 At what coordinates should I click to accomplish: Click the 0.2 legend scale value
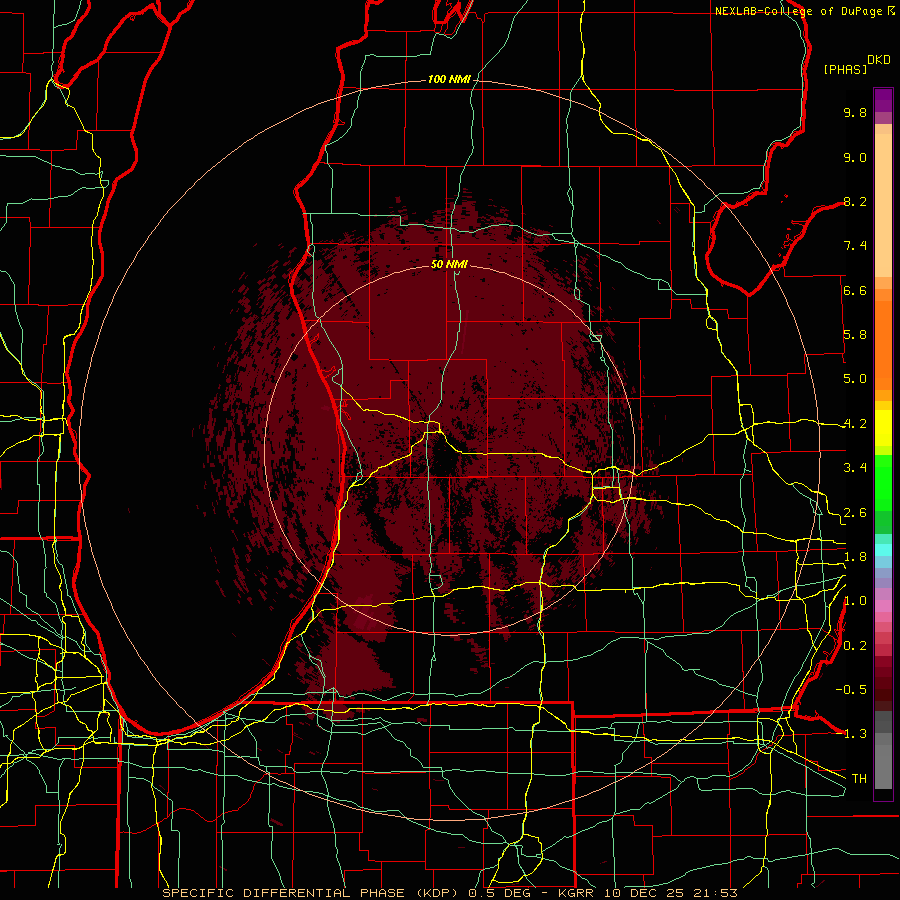point(855,646)
